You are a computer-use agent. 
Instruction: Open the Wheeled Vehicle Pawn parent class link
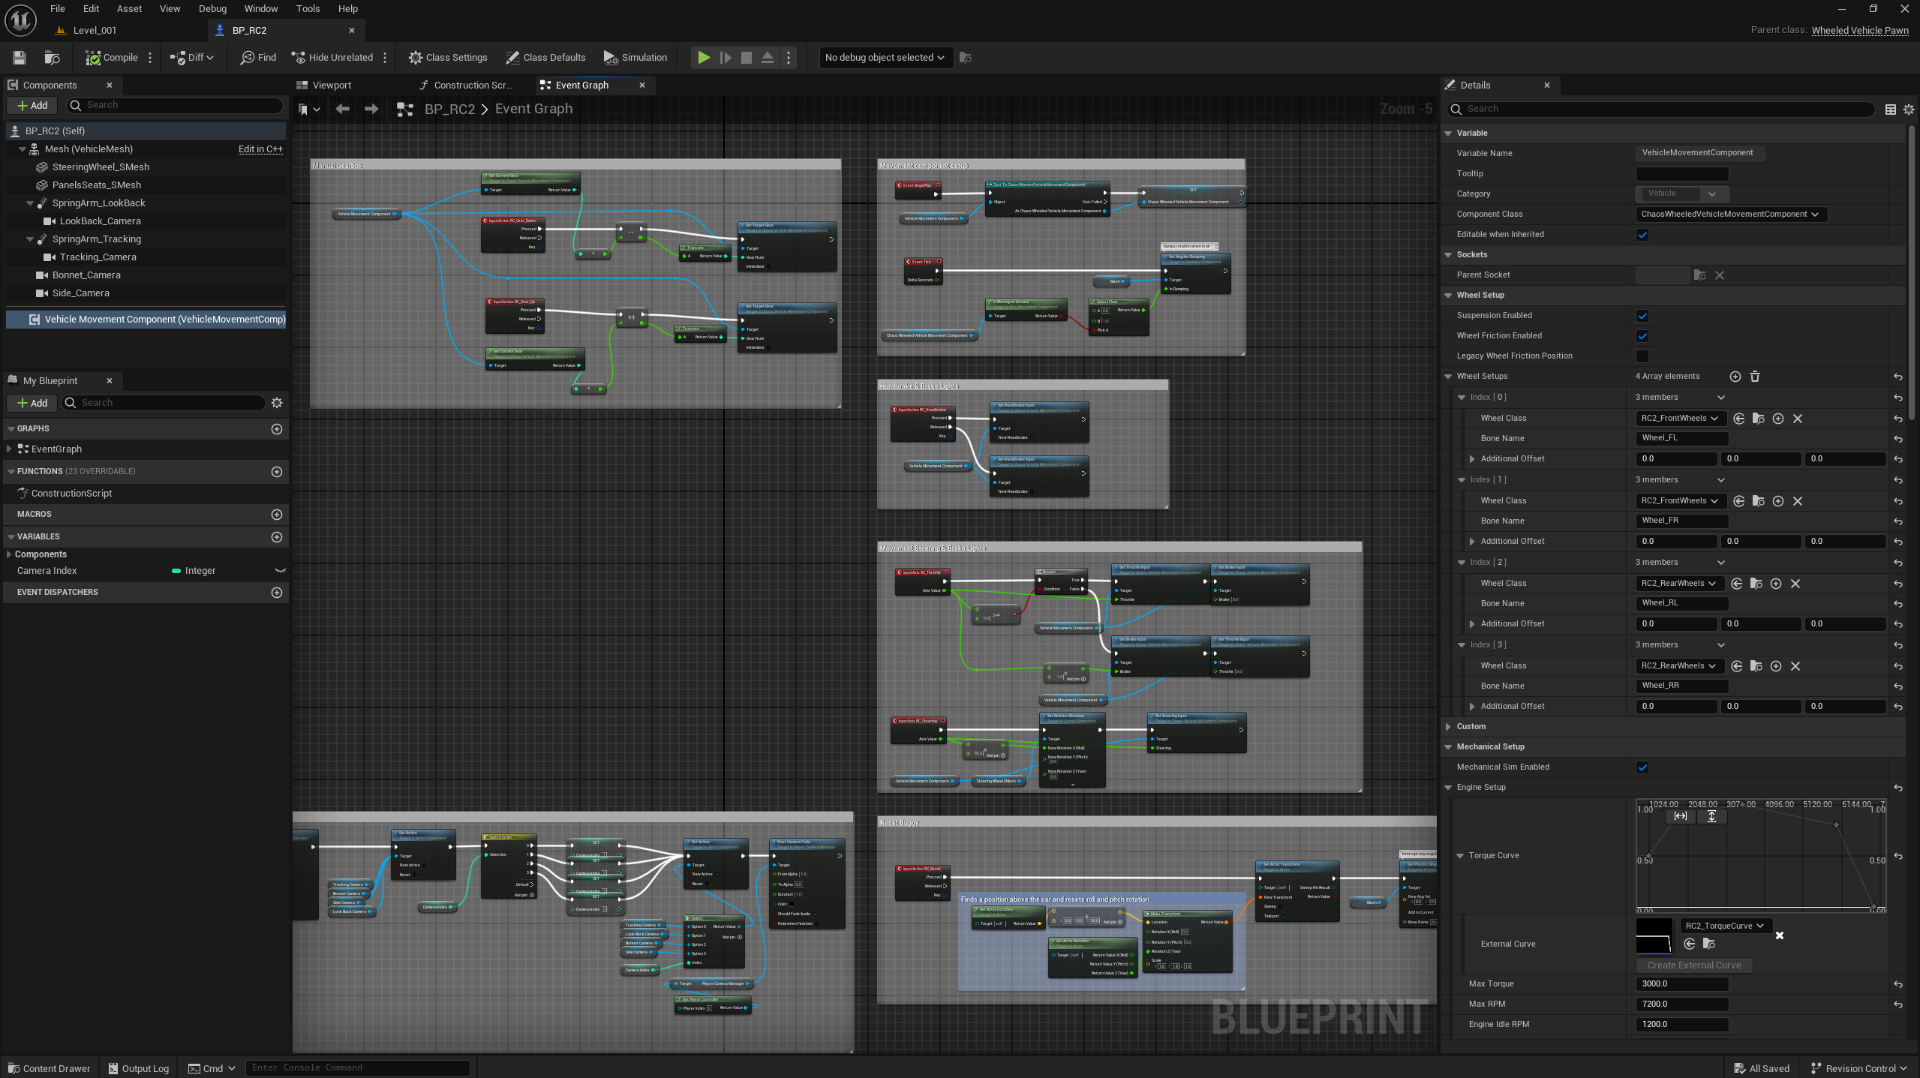[x=1859, y=30]
